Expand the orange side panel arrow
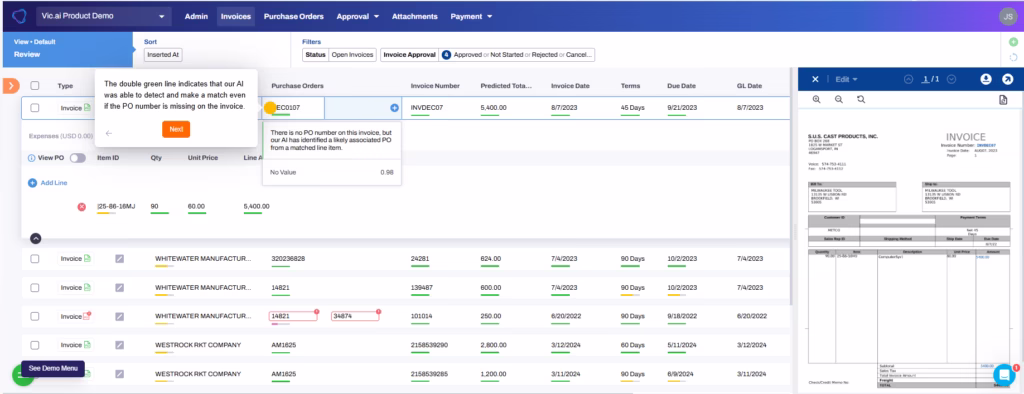Screen dimensions: 1024x394 [x=11, y=86]
